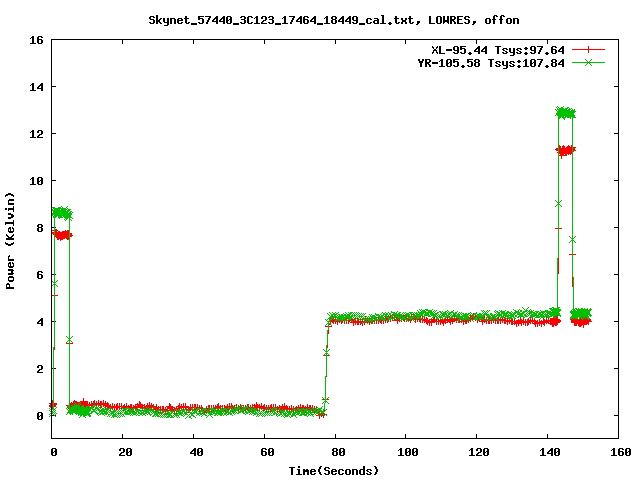
Task: Click the legend entry YR-105.58 Tsys:107.84
Action: (x=491, y=63)
